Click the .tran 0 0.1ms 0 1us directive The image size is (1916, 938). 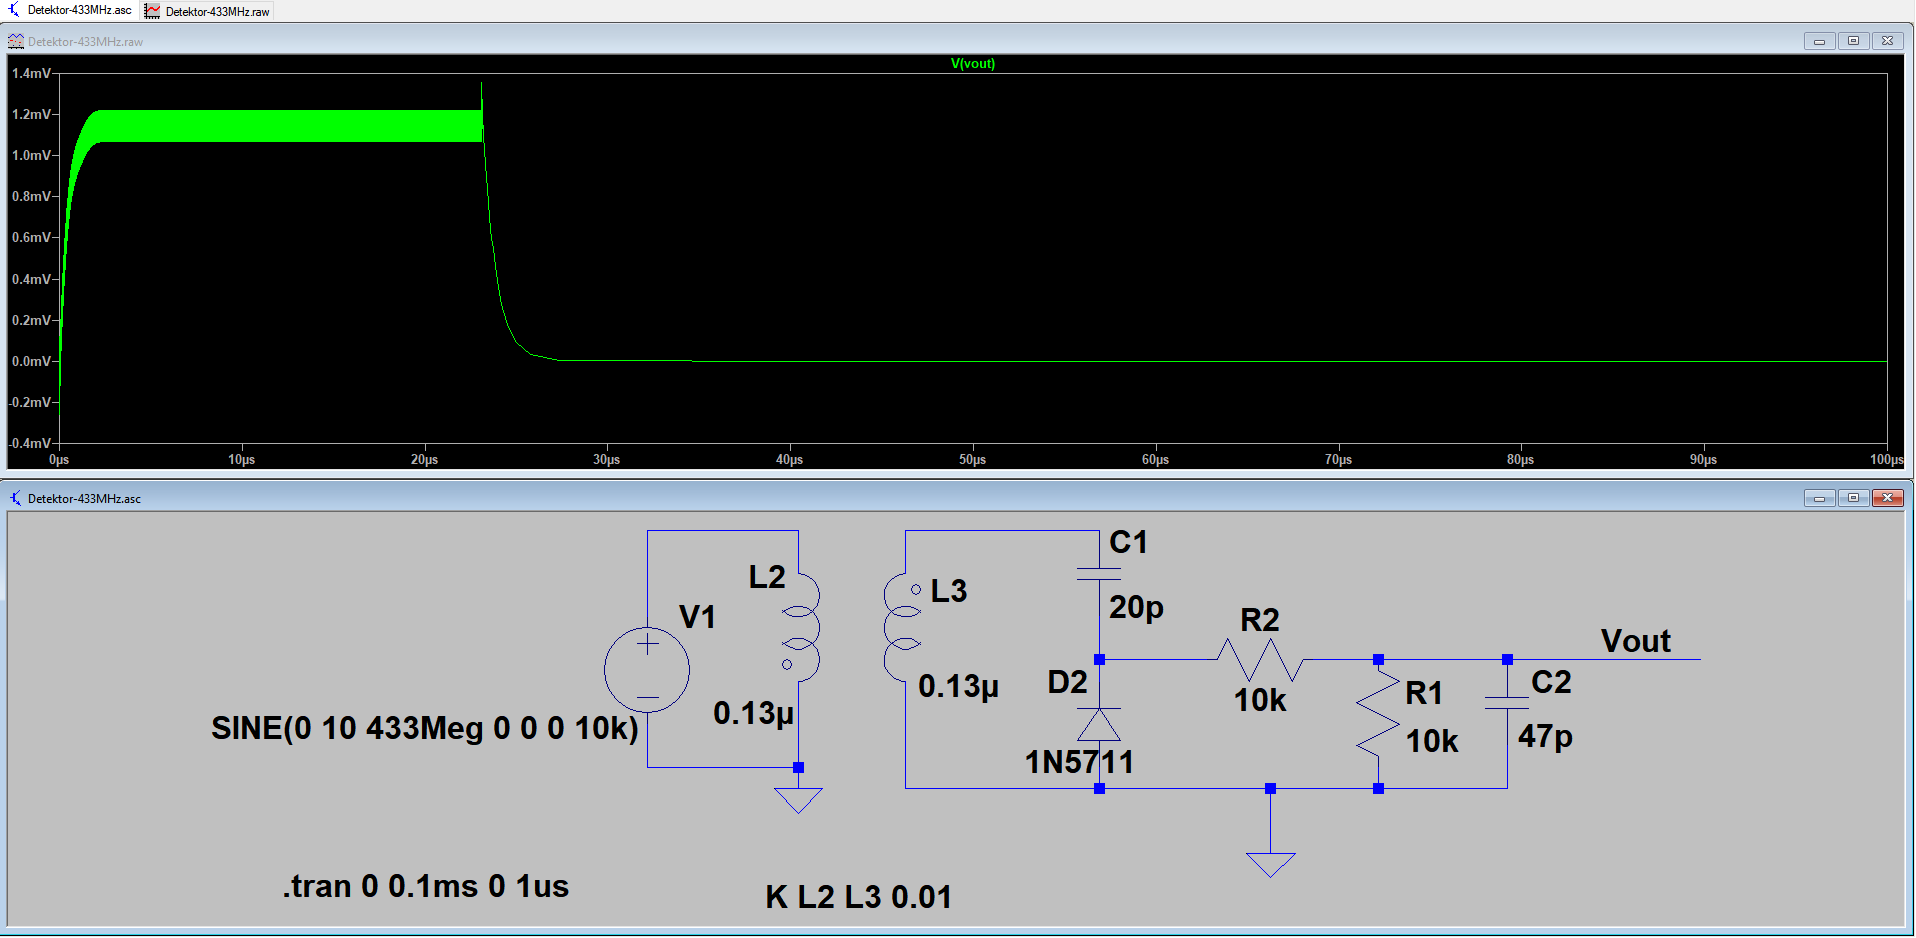click(x=426, y=886)
